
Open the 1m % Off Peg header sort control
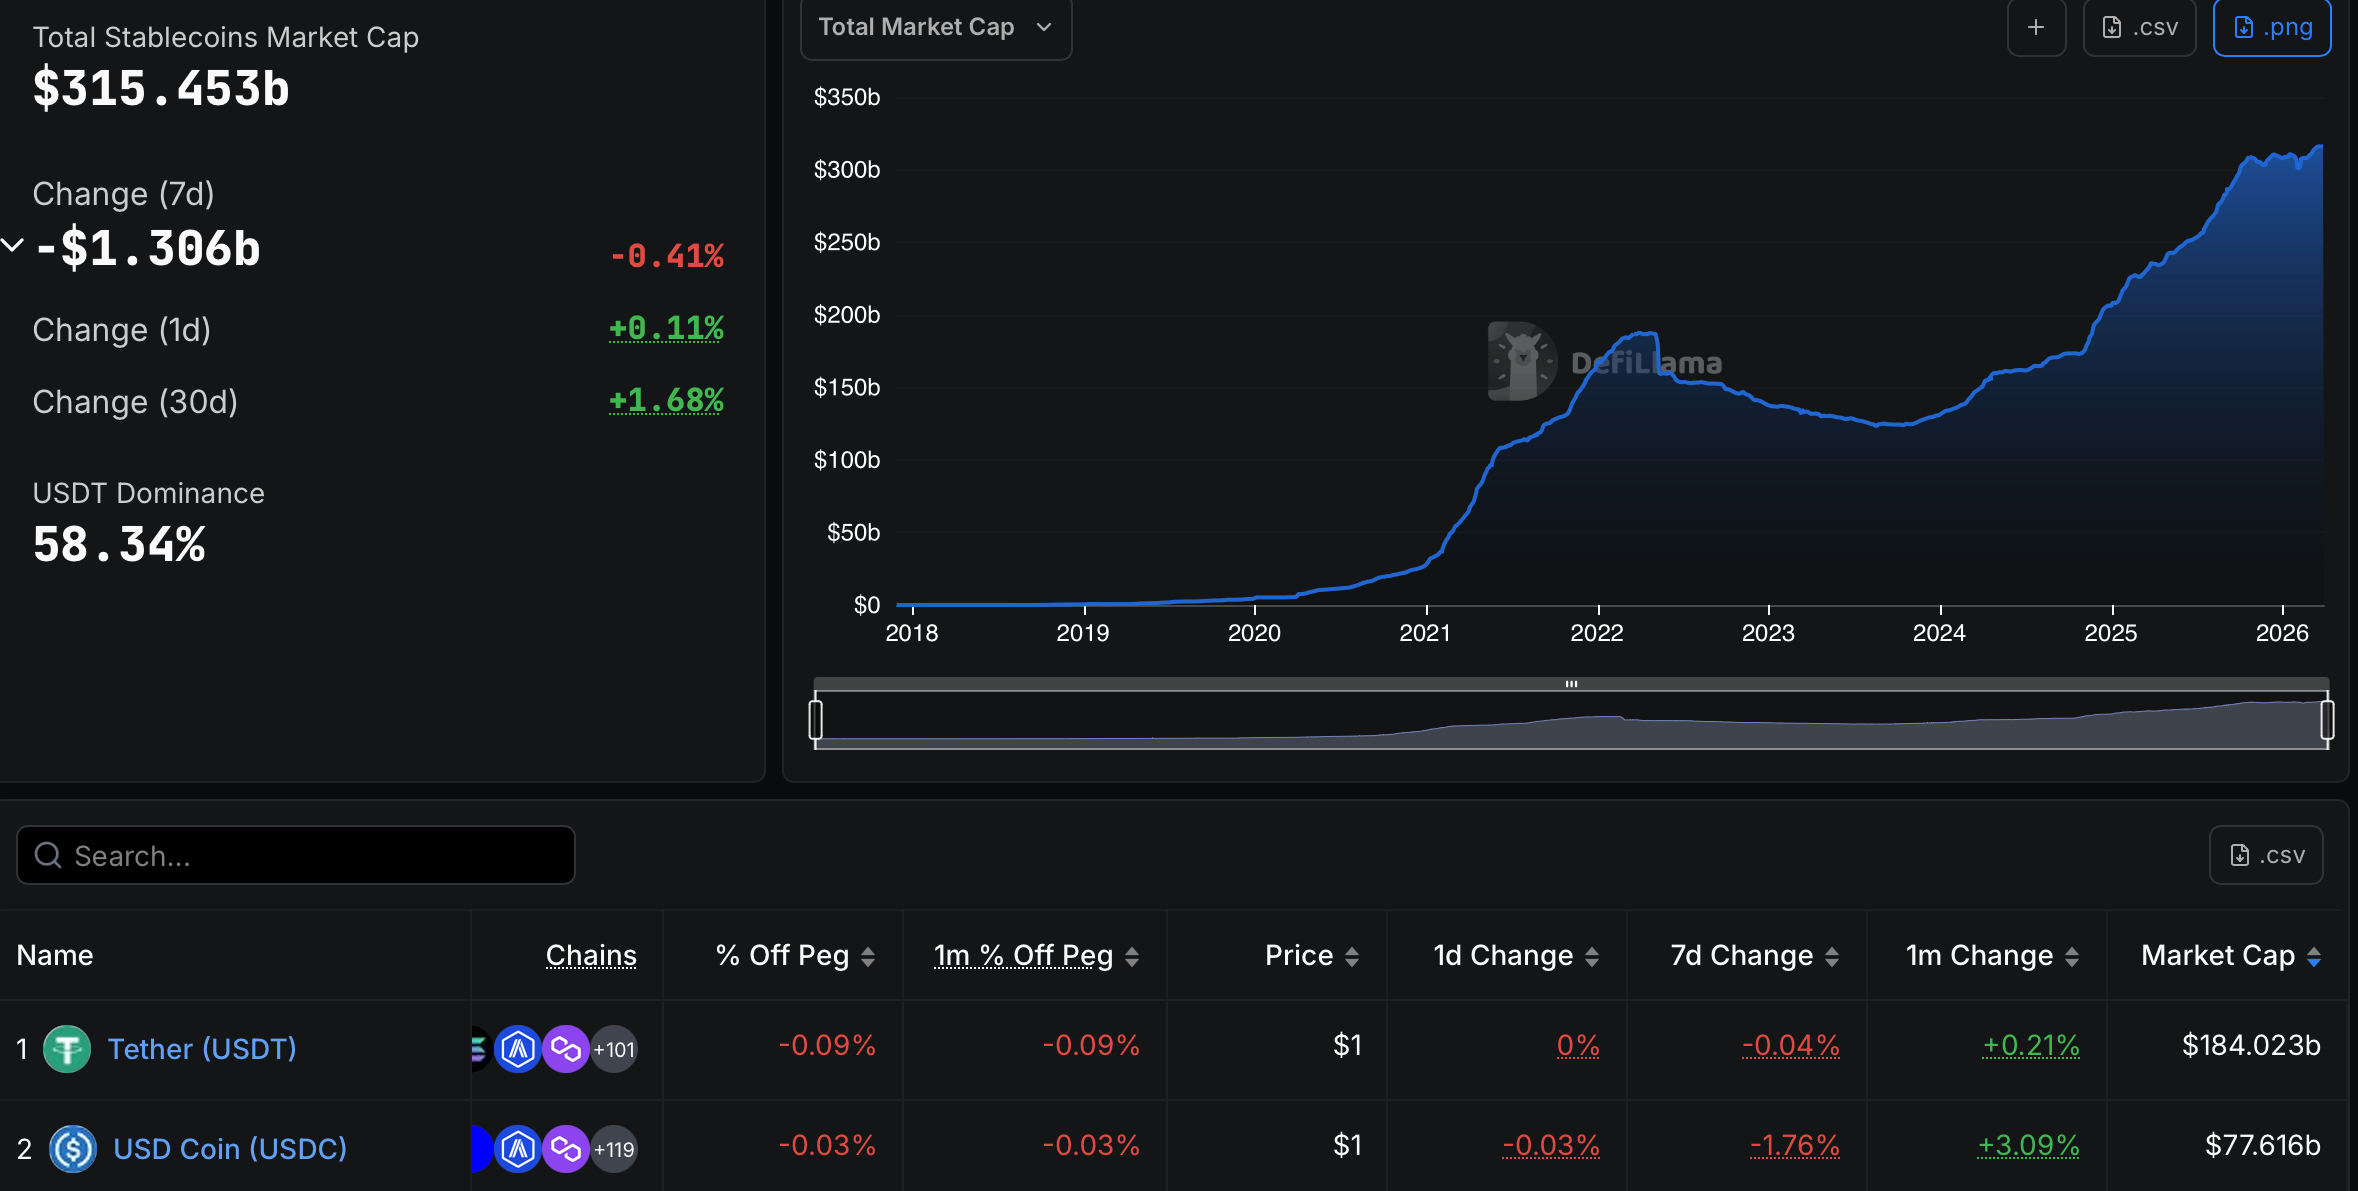pos(1131,955)
